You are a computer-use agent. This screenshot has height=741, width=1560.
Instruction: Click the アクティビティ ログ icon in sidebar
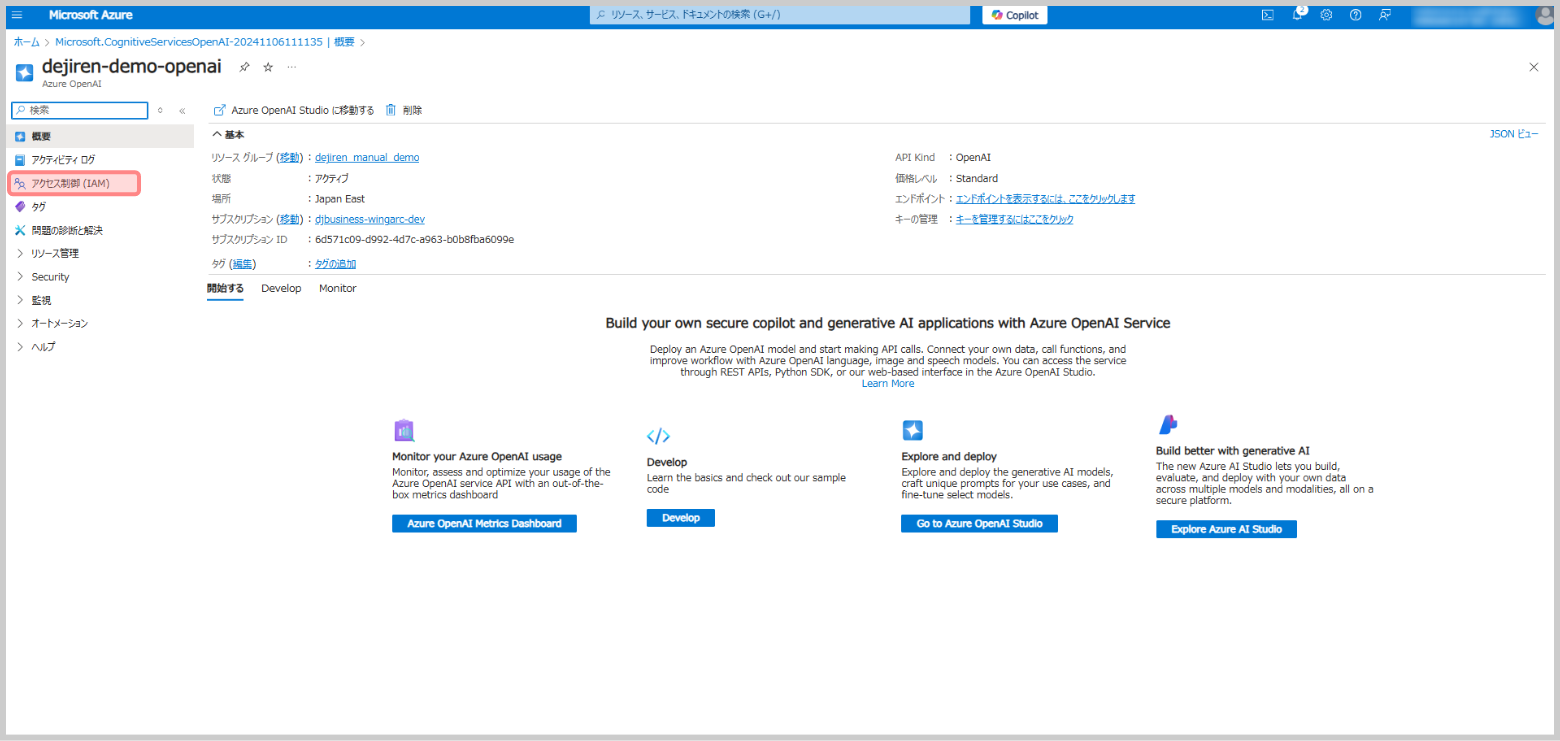pyautogui.click(x=20, y=160)
